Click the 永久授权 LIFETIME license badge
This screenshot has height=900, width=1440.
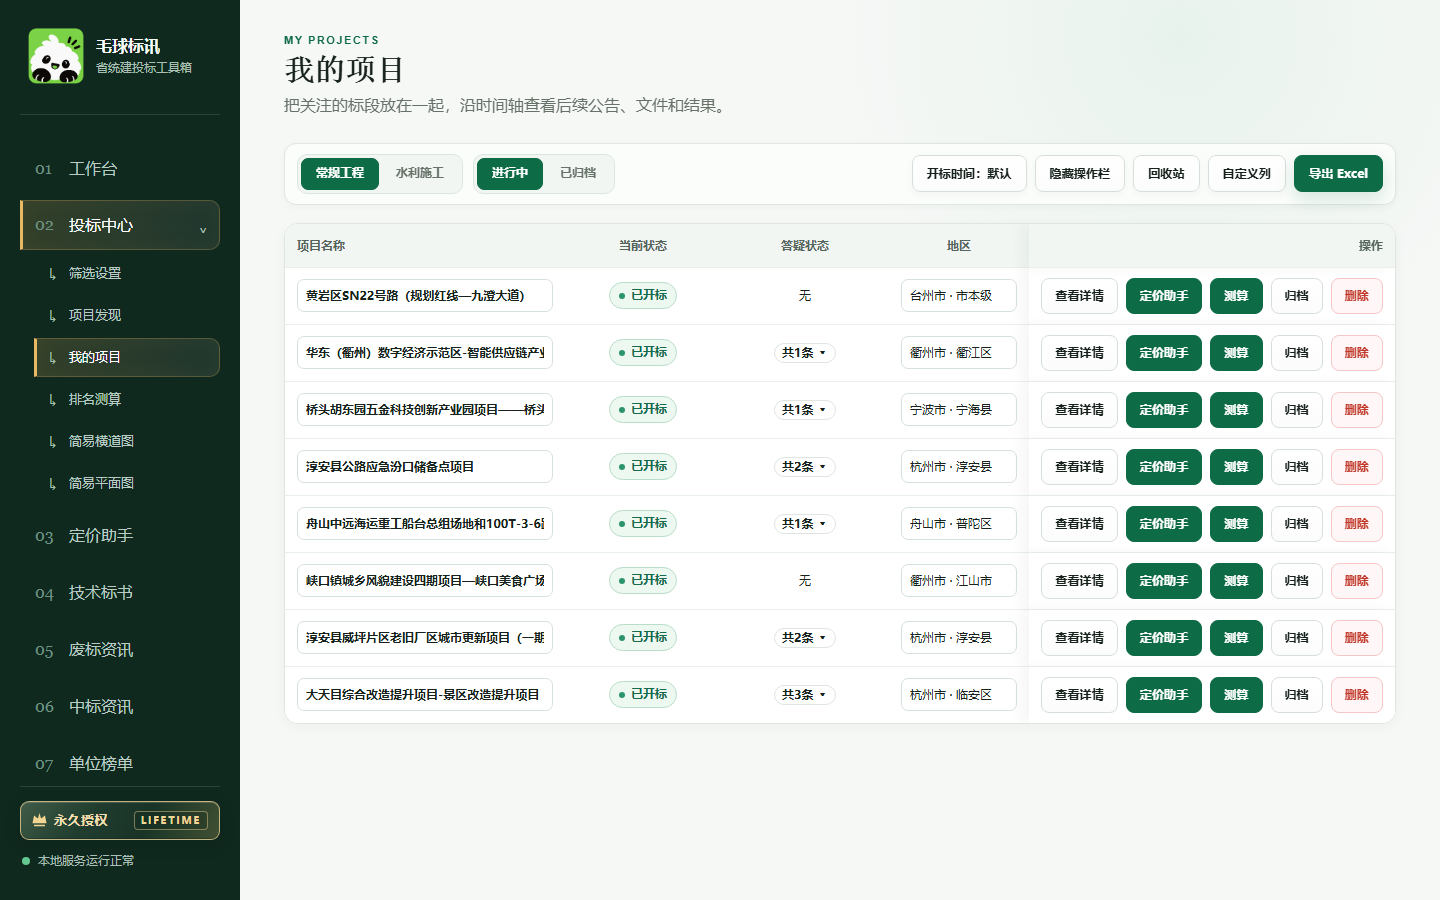tap(120, 821)
